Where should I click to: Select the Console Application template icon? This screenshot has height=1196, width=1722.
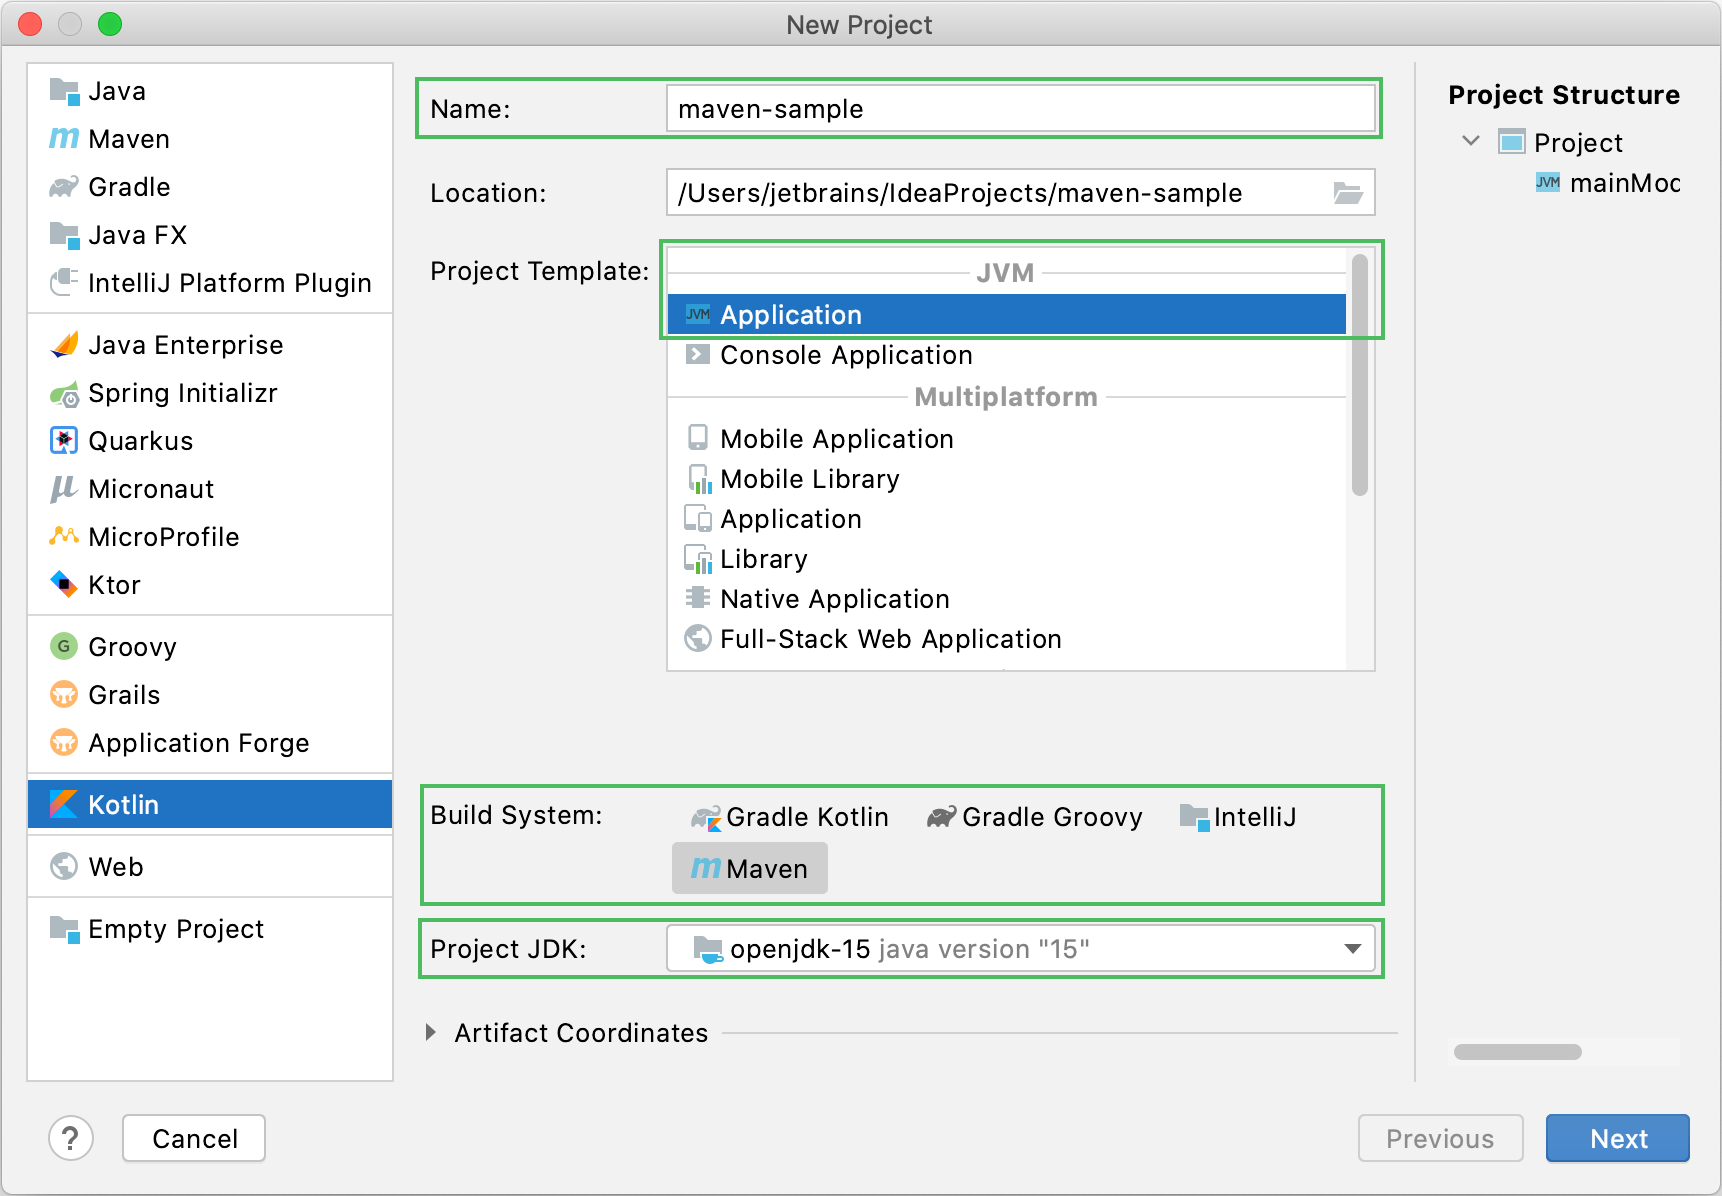pos(698,355)
